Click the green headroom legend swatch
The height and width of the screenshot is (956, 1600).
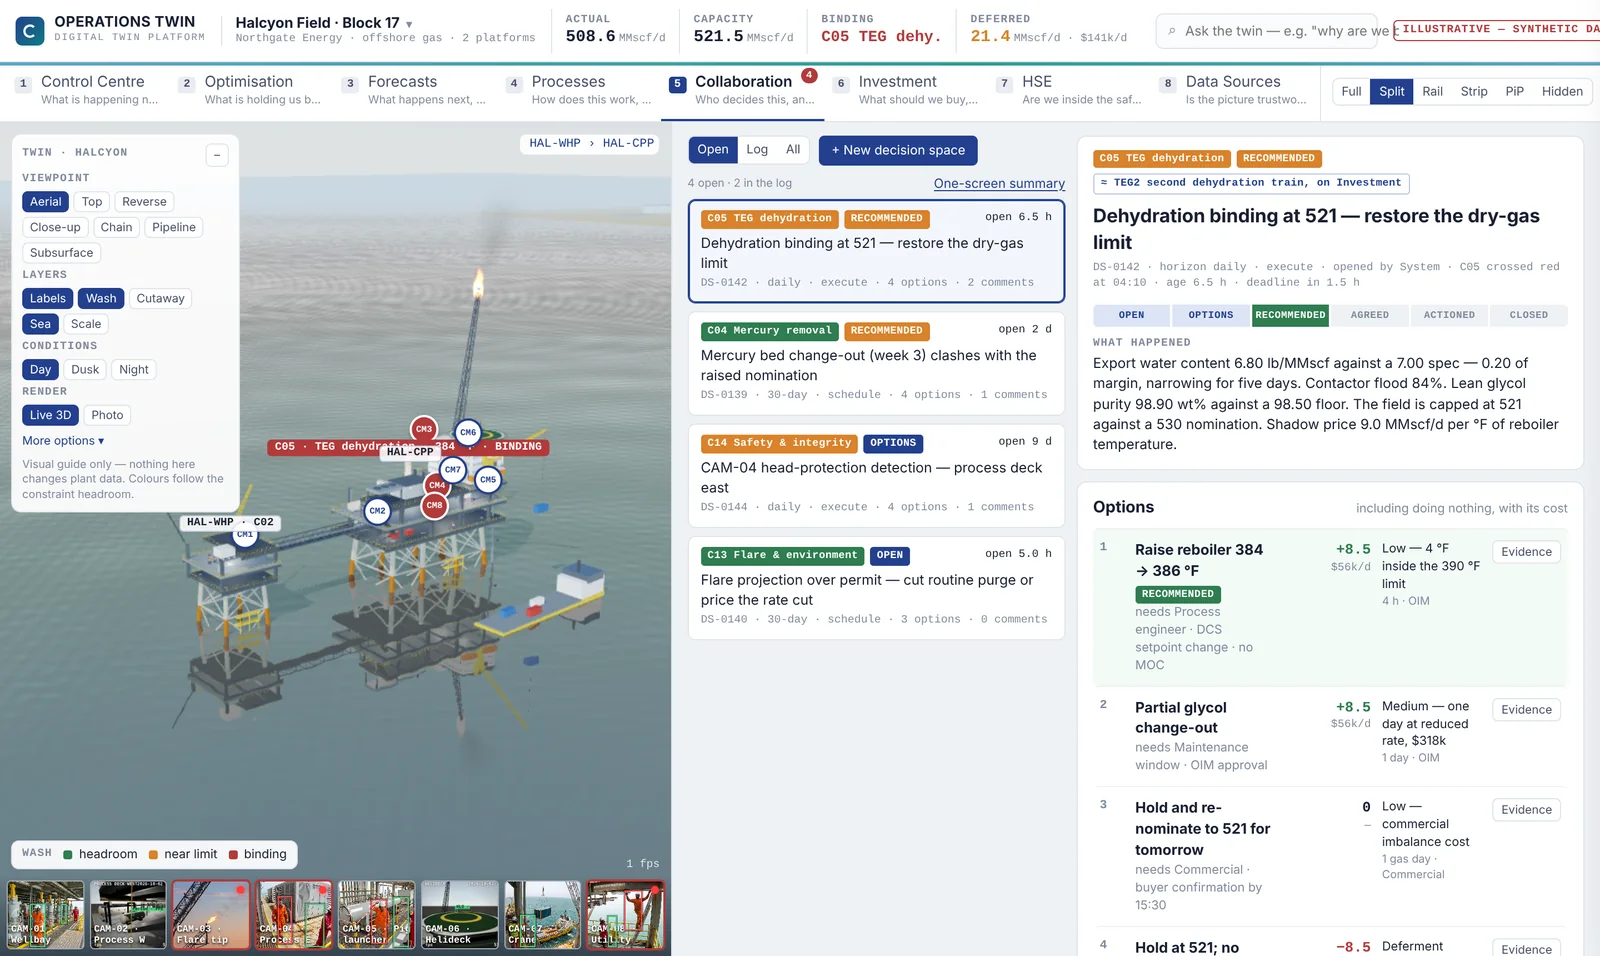pos(68,855)
